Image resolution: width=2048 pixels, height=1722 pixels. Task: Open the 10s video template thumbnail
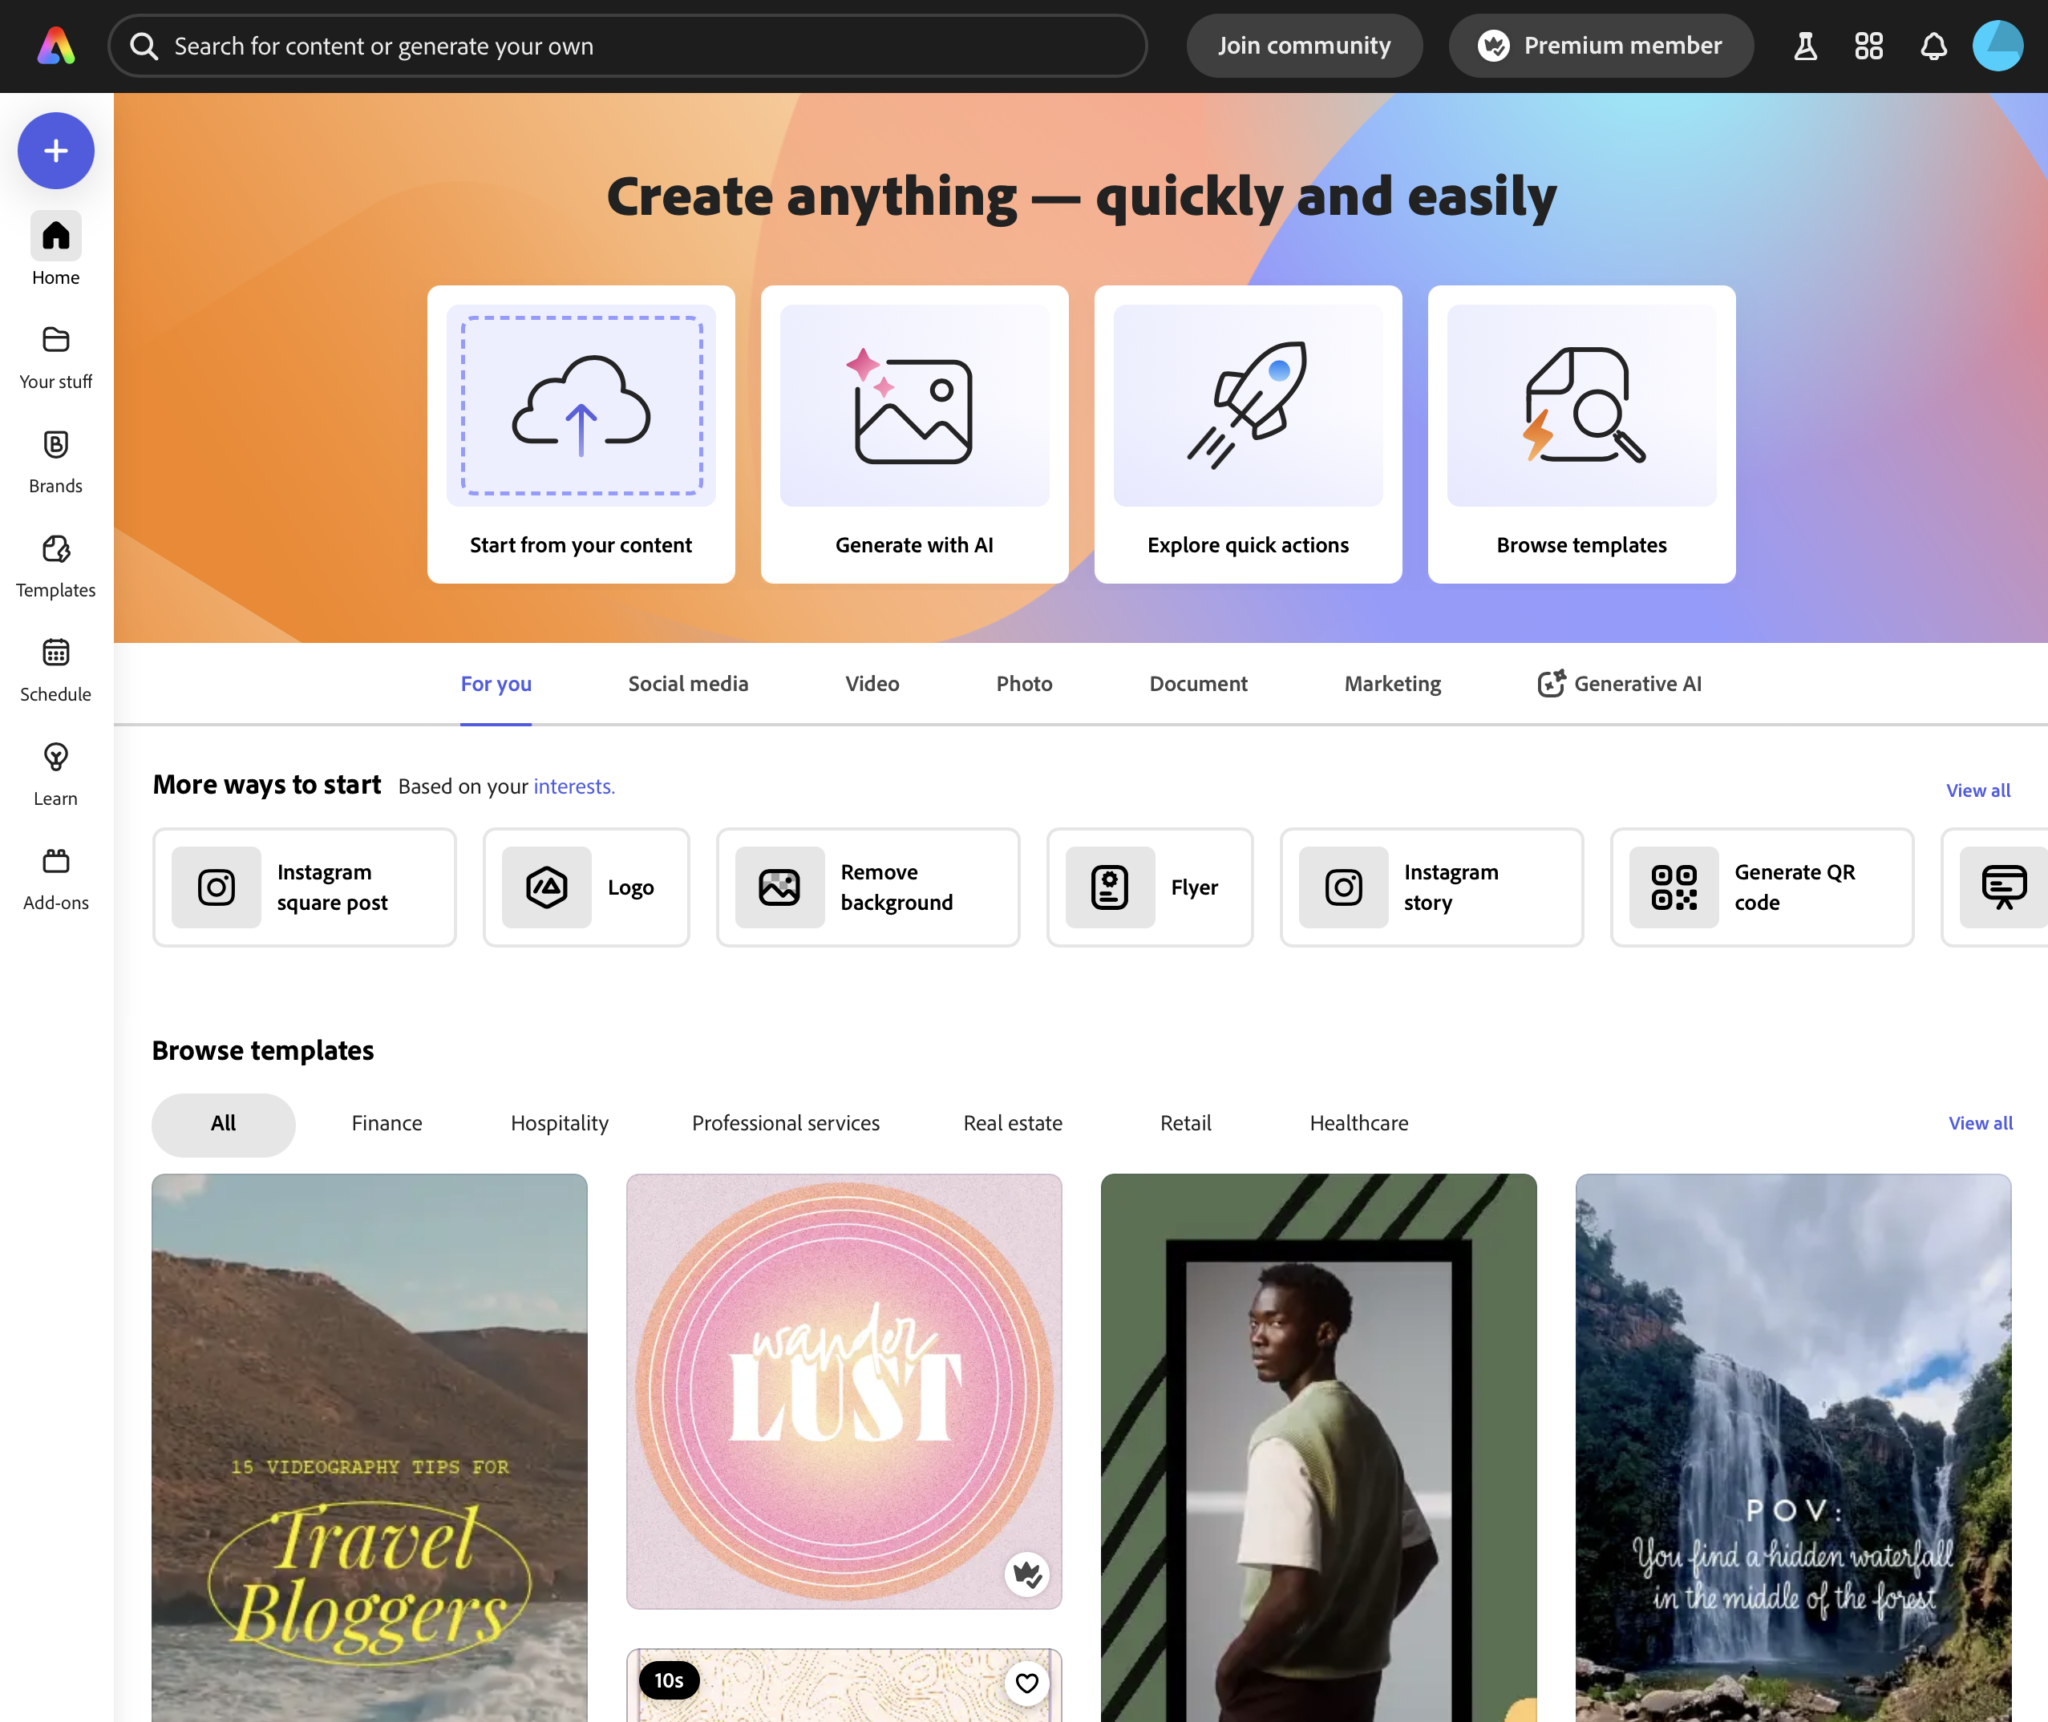pos(844,1685)
